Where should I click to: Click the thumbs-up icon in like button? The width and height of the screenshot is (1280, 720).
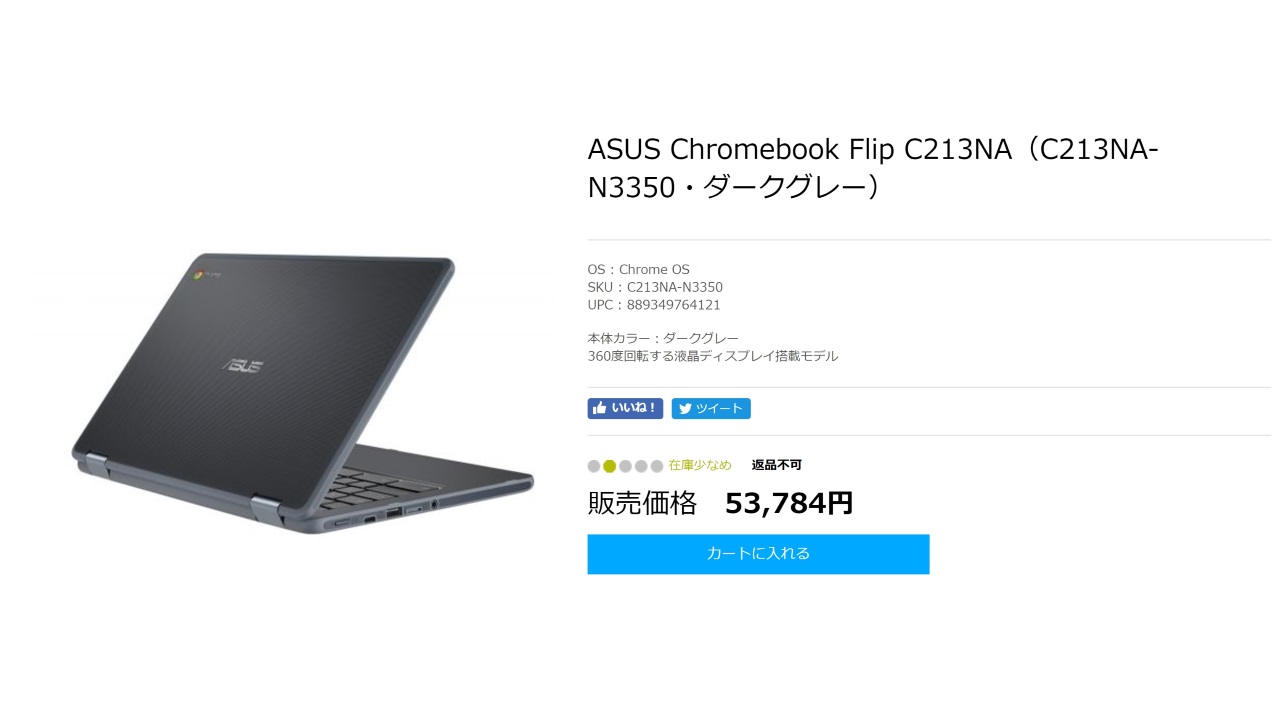point(599,408)
